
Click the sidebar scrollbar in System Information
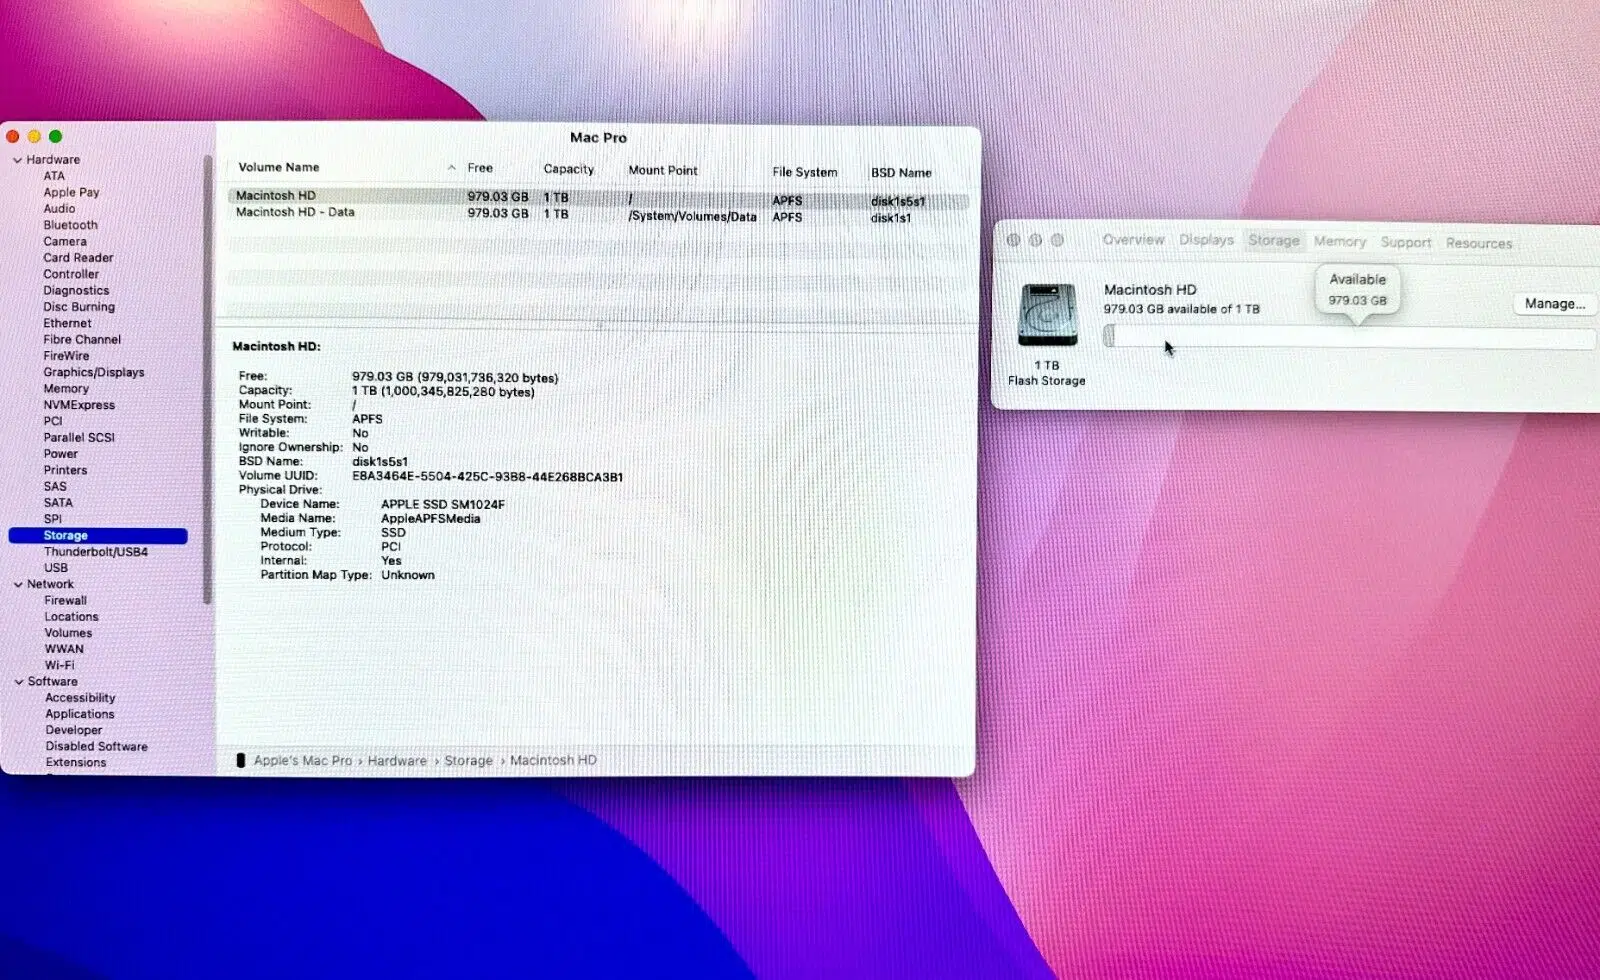[207, 380]
